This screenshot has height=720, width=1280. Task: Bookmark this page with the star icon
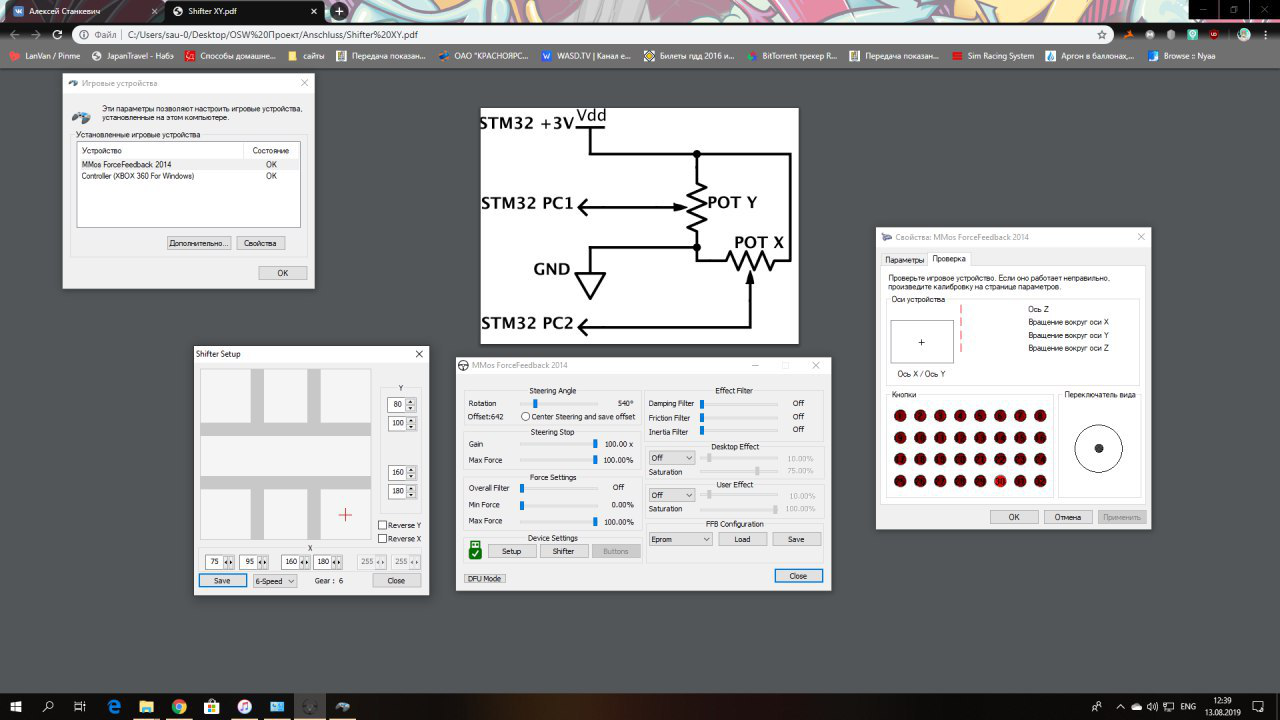(x=1102, y=34)
